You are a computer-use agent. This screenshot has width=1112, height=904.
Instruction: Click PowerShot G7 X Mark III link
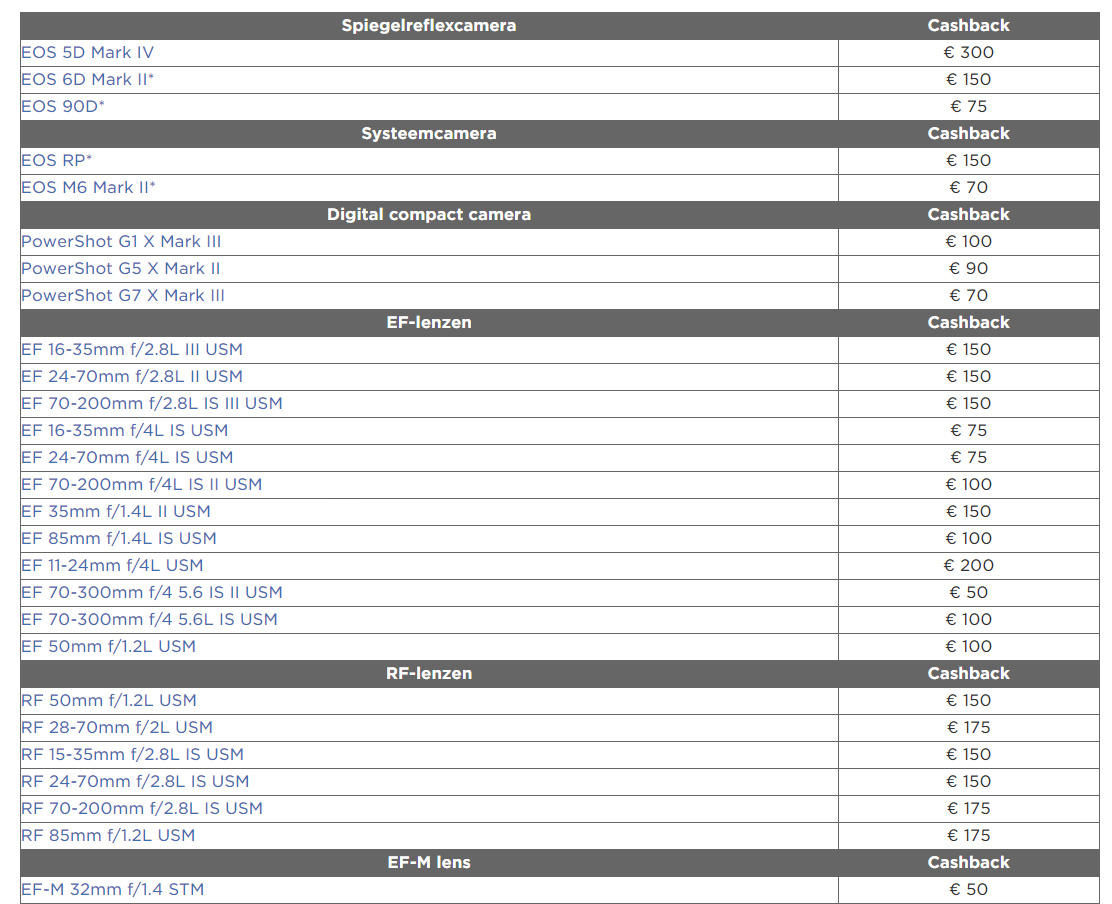tap(123, 296)
